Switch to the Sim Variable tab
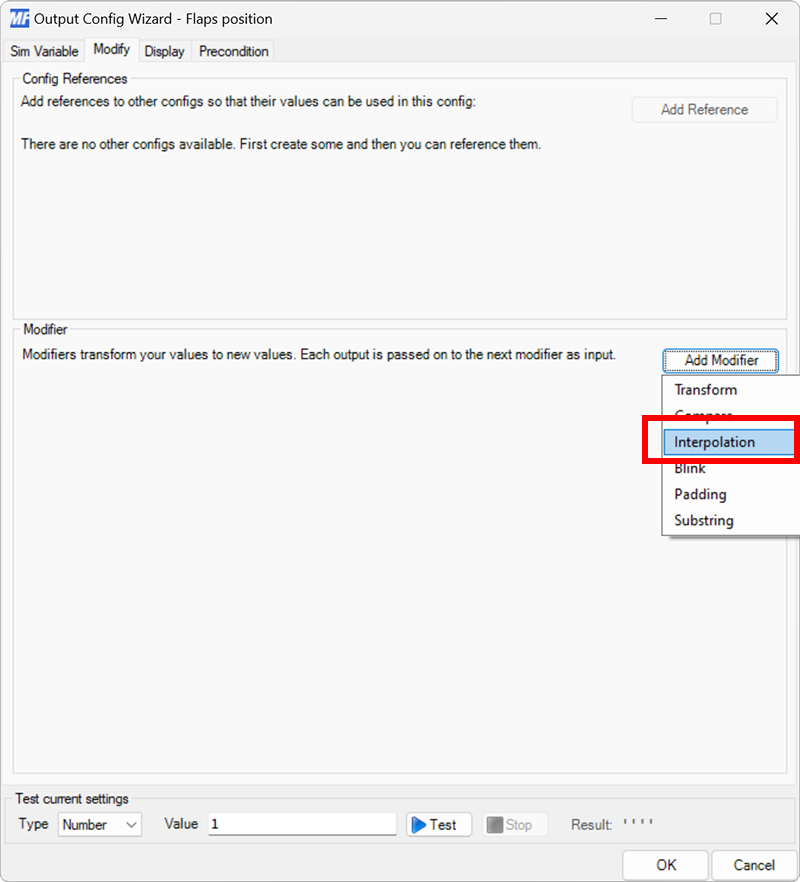Viewport: 800px width, 882px height. 43,51
